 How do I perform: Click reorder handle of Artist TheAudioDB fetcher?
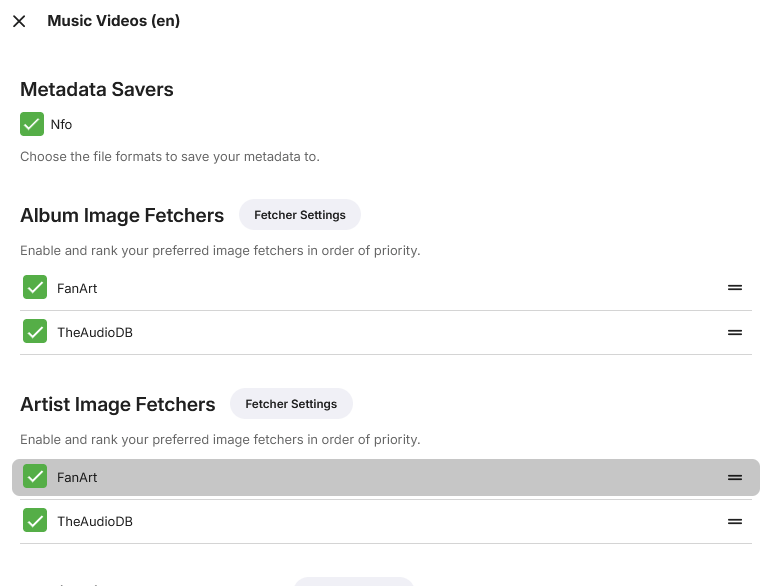[x=735, y=521]
